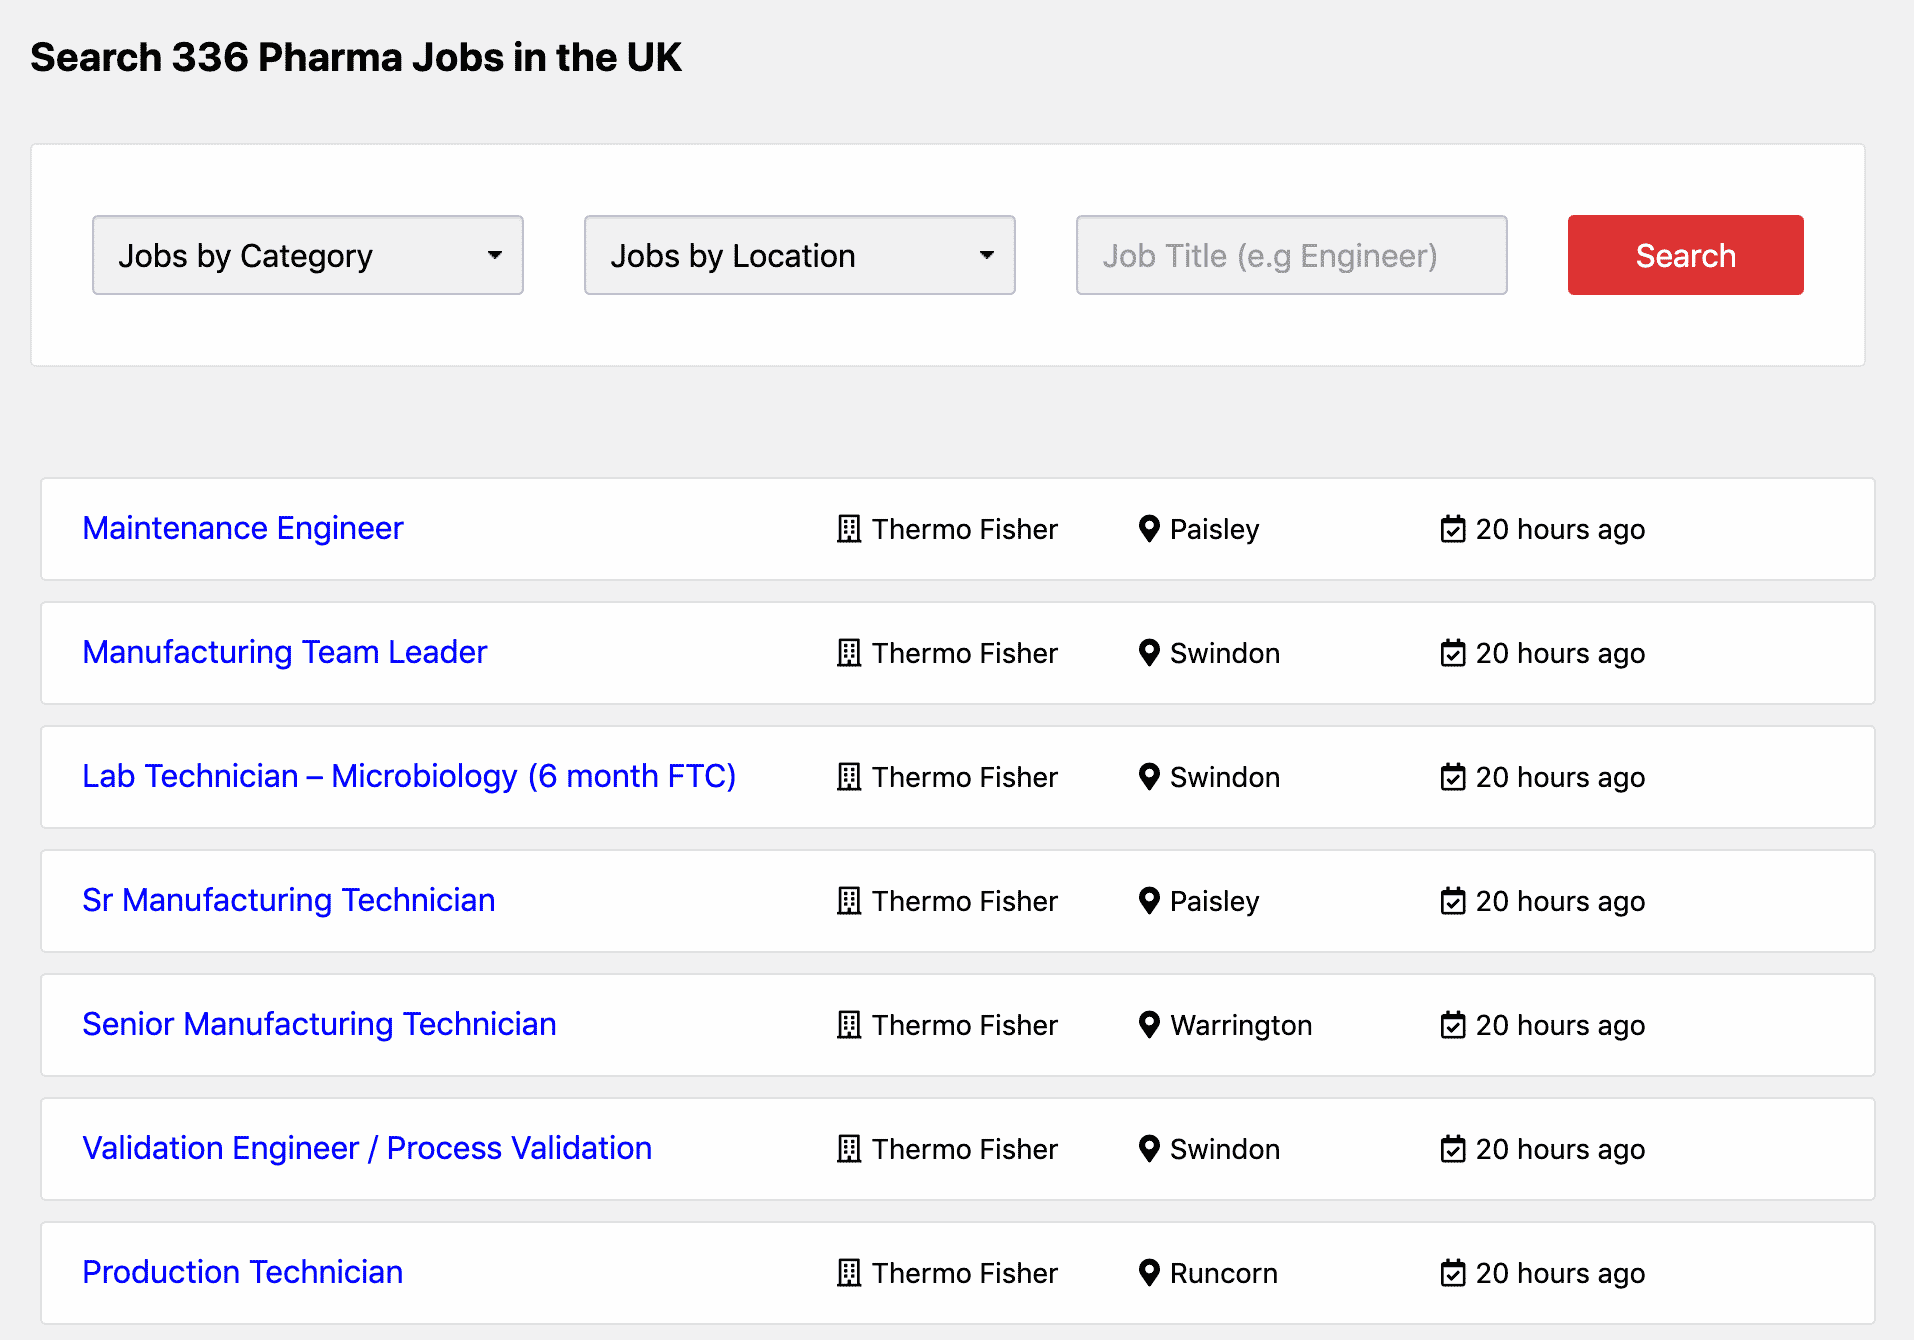
Task: Open the Jobs by Location dropdown
Action: pyautogui.click(x=799, y=255)
